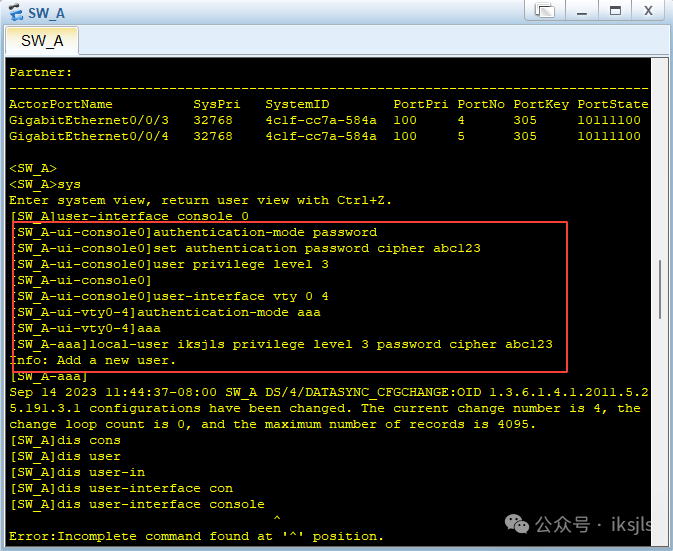Click the 'Enter system view' message line
The height and width of the screenshot is (551, 673).
[200, 200]
